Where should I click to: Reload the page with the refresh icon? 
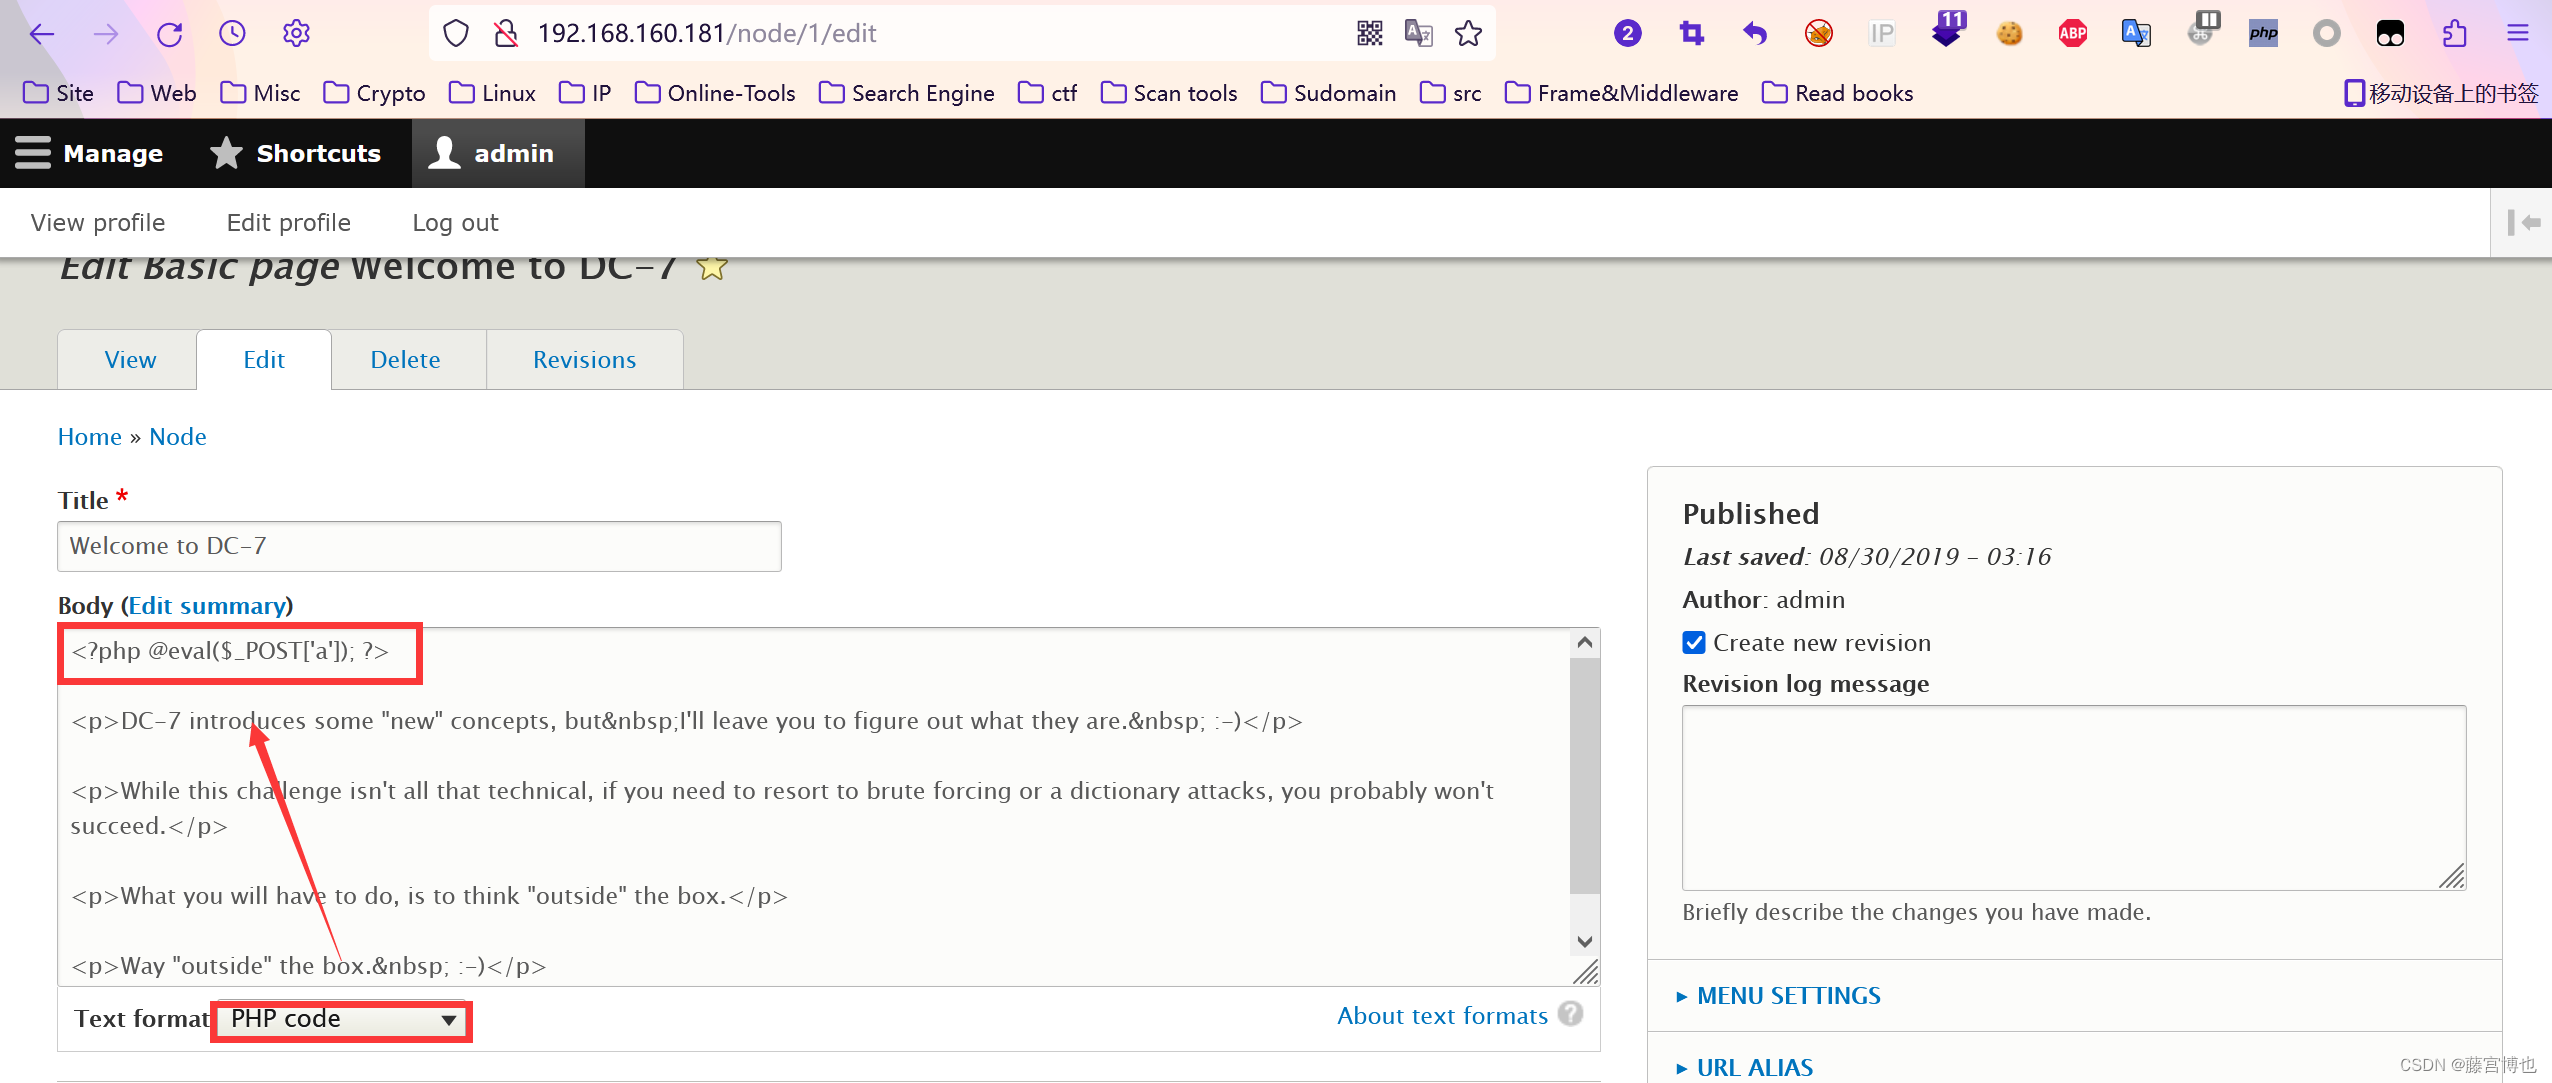point(169,34)
